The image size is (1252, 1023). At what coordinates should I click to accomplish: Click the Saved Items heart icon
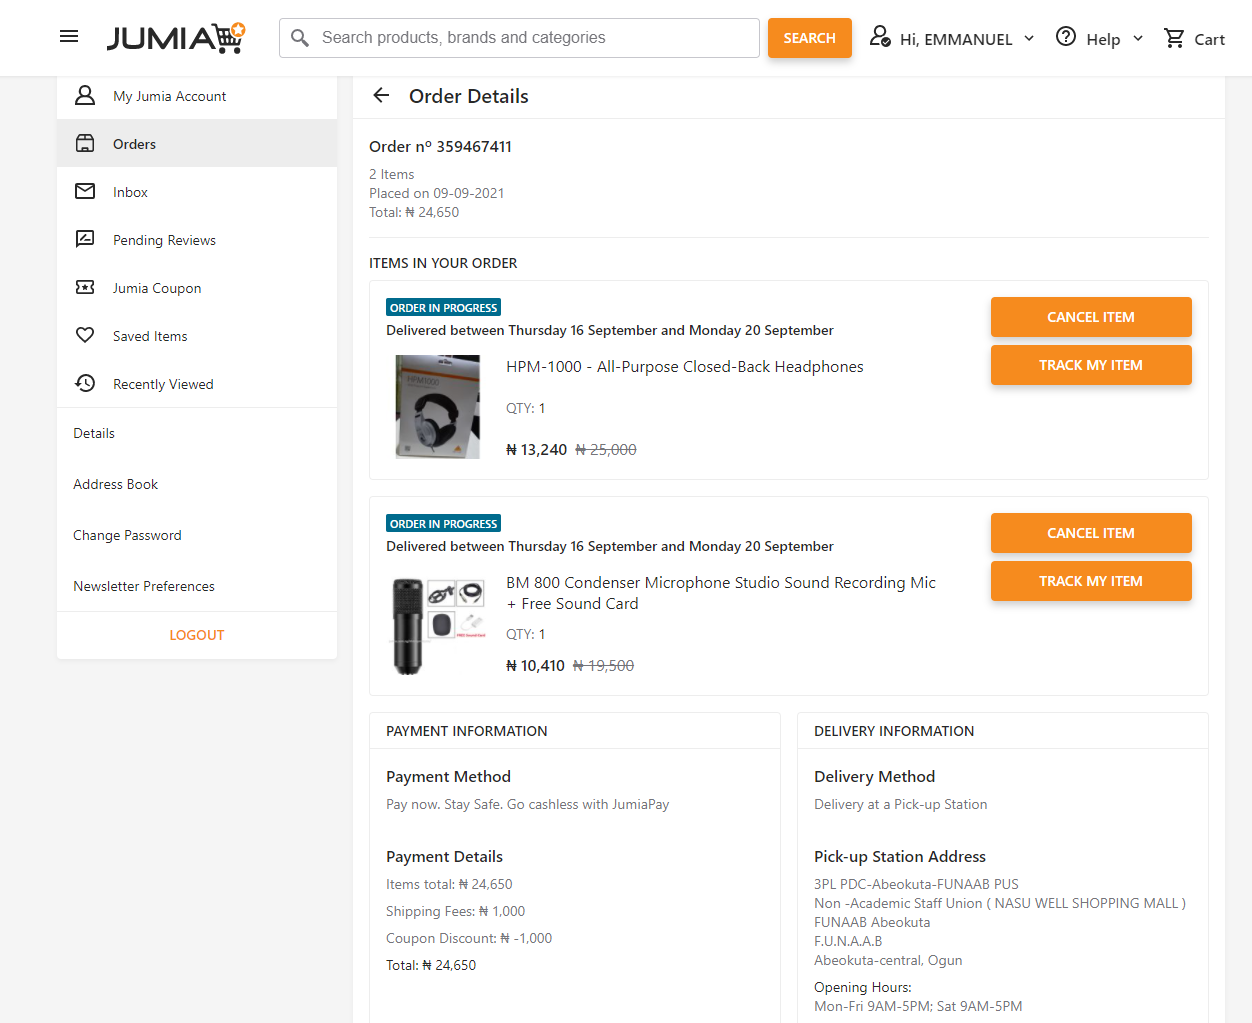coord(86,336)
